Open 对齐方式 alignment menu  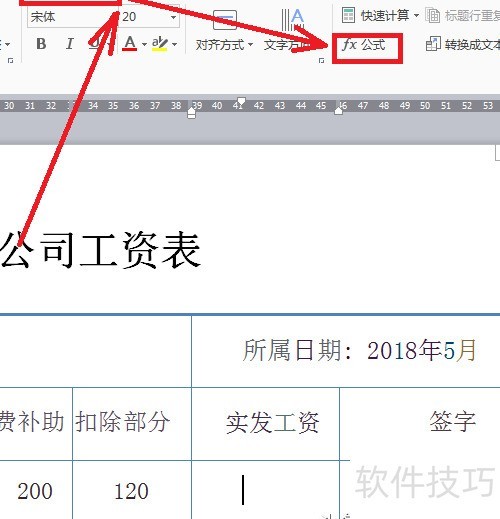(x=224, y=45)
